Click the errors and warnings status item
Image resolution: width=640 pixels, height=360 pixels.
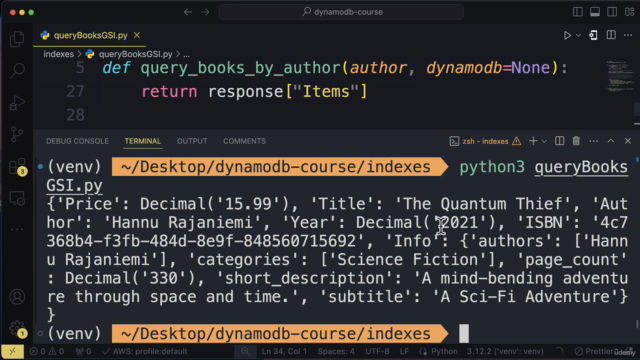[x=47, y=351]
